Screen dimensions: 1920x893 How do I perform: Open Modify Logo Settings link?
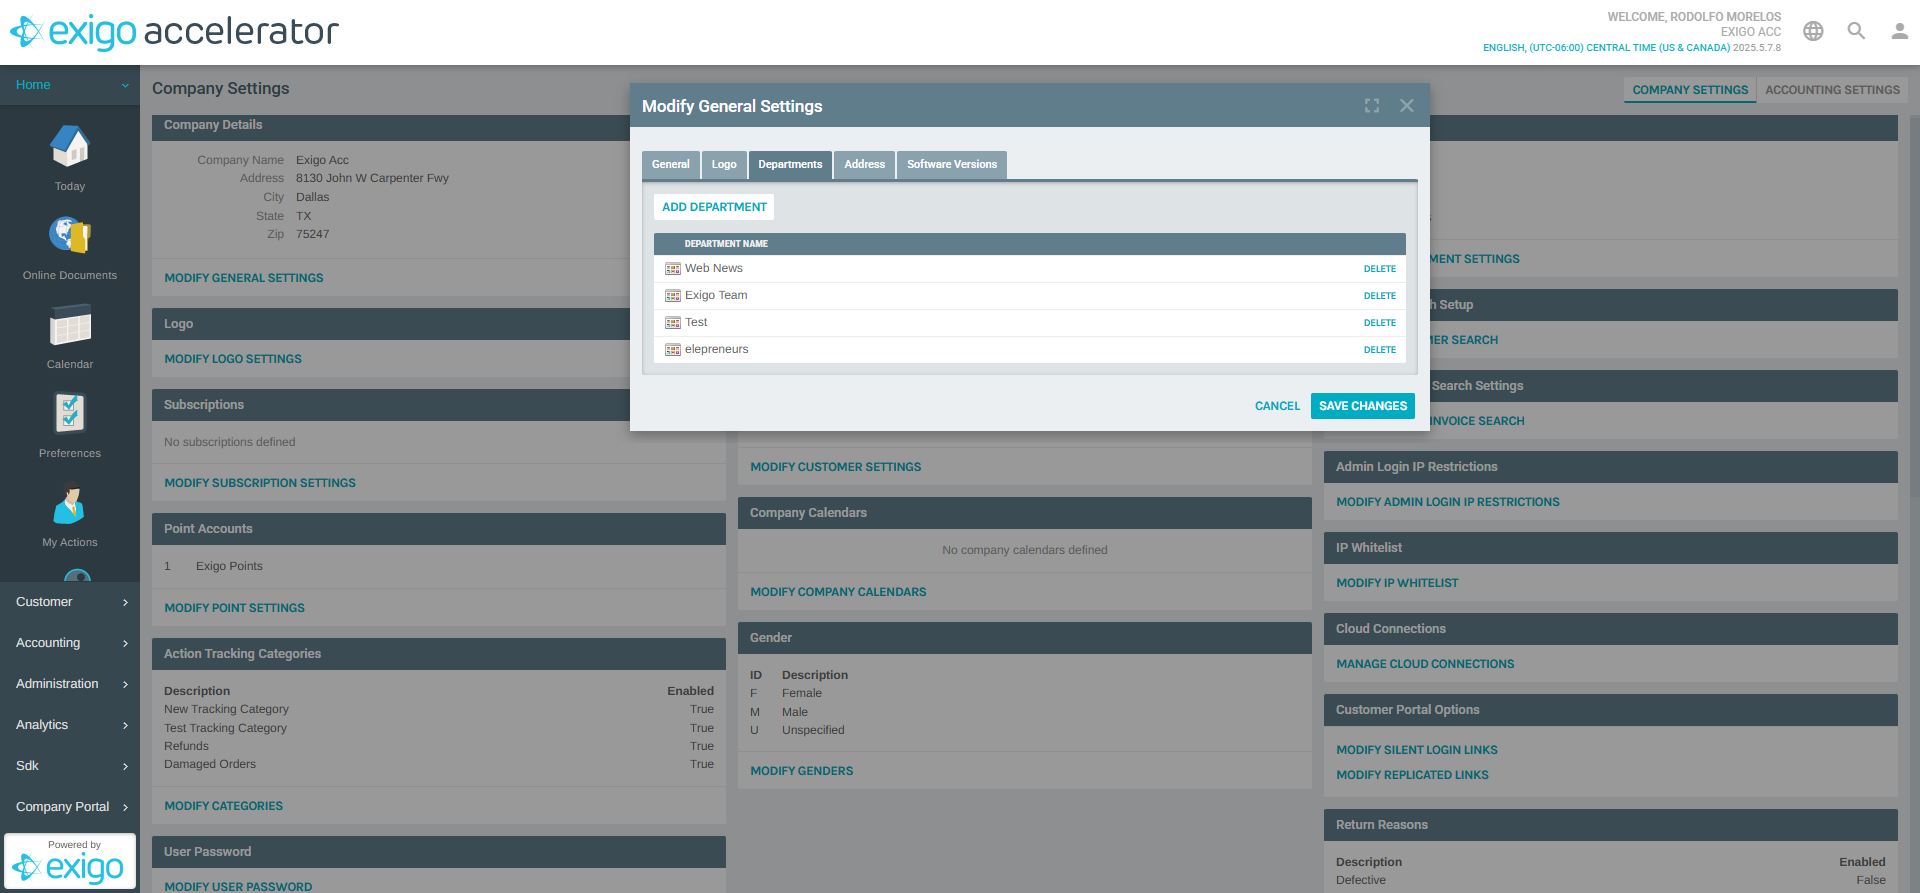(233, 359)
